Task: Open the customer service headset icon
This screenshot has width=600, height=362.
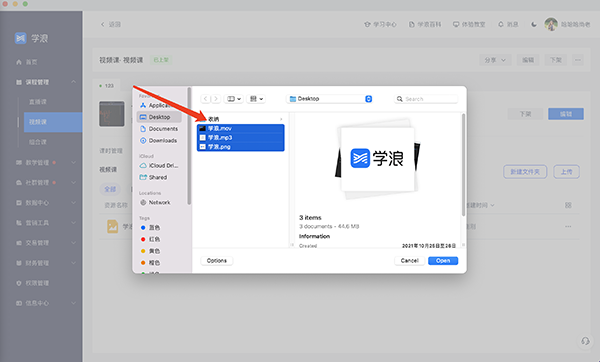Action: 585,341
